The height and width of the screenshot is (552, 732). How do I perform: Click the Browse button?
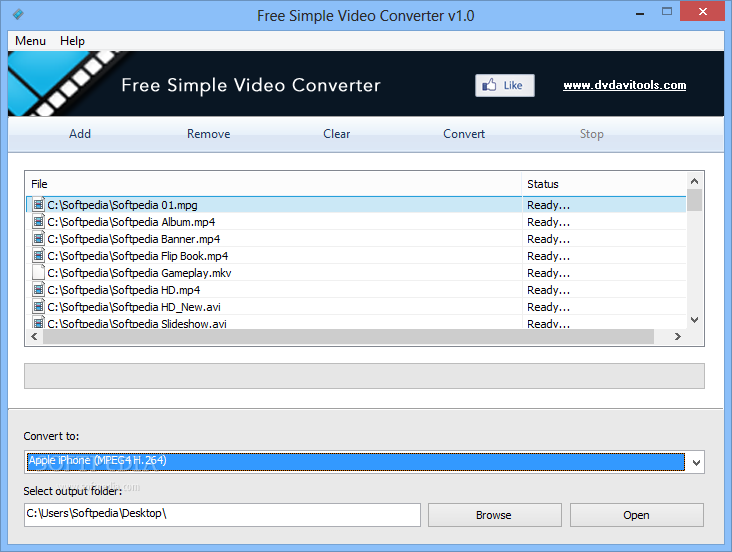coord(494,515)
